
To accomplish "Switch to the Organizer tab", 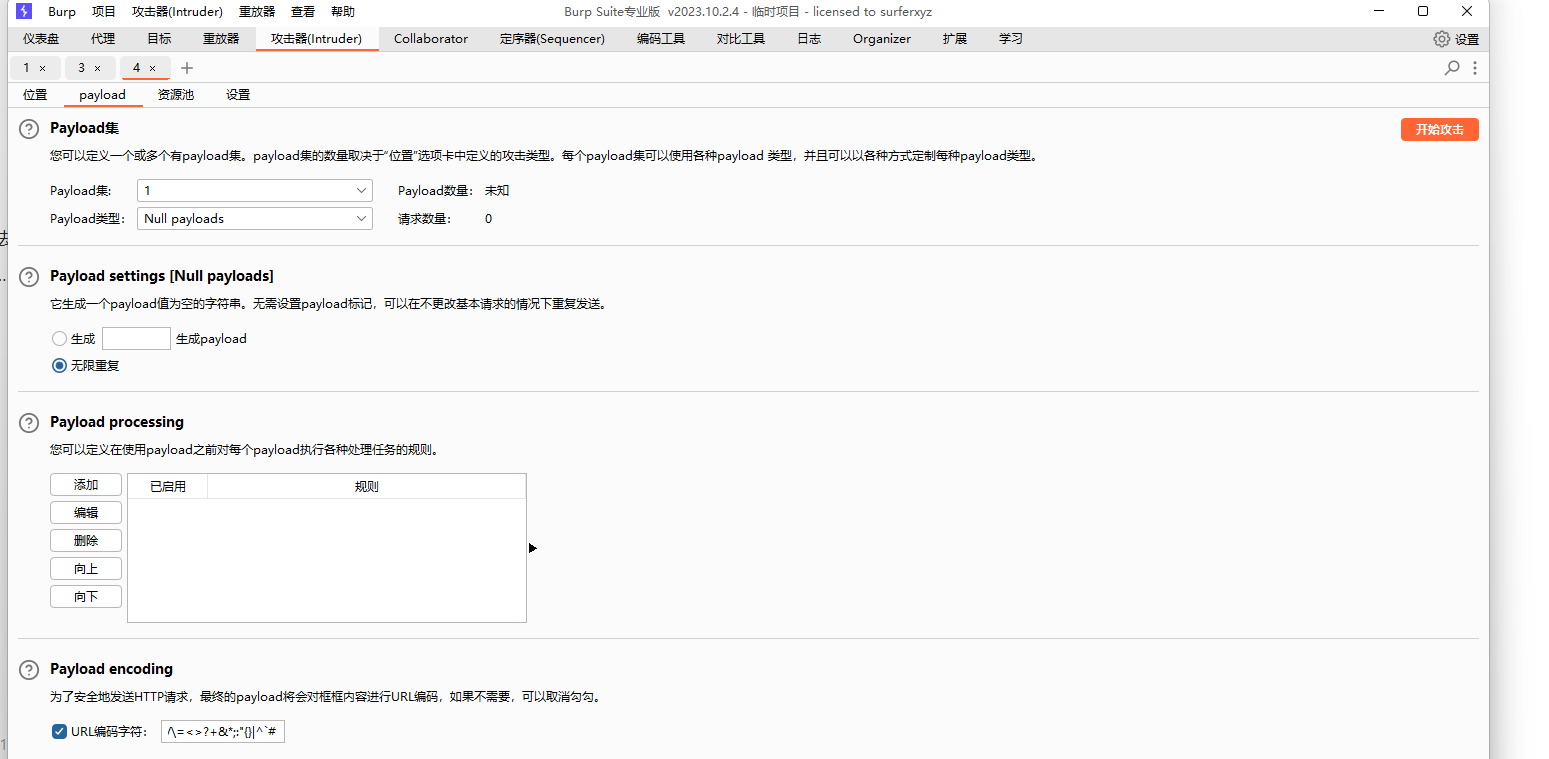I will [x=882, y=39].
